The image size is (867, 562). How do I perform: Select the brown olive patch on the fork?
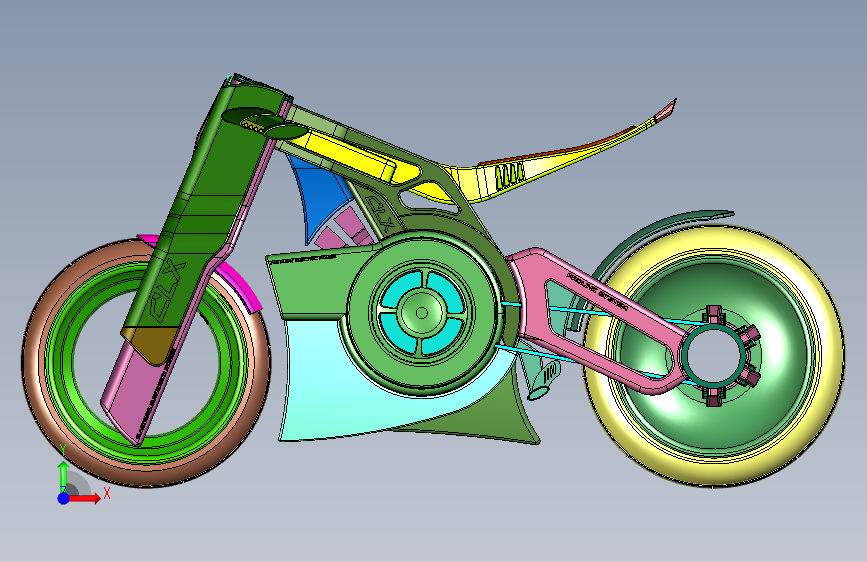[x=152, y=343]
